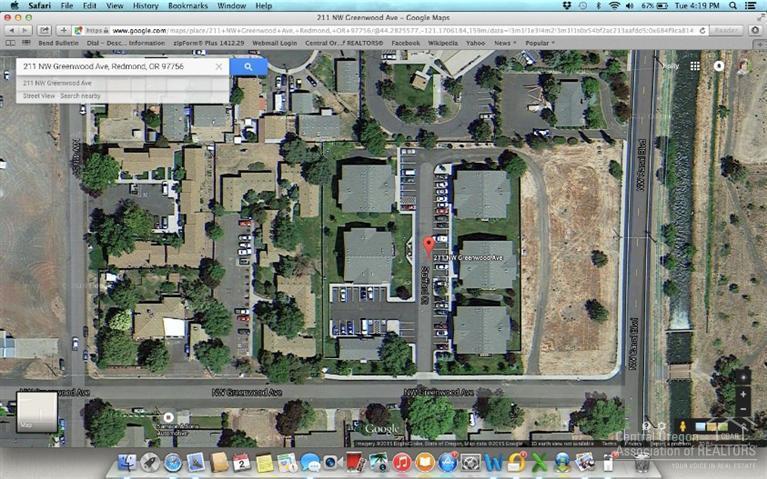This screenshot has height=479, width=767.
Task: Open the Bookmarks menu in menu bar
Action: pyautogui.click(x=186, y=6)
